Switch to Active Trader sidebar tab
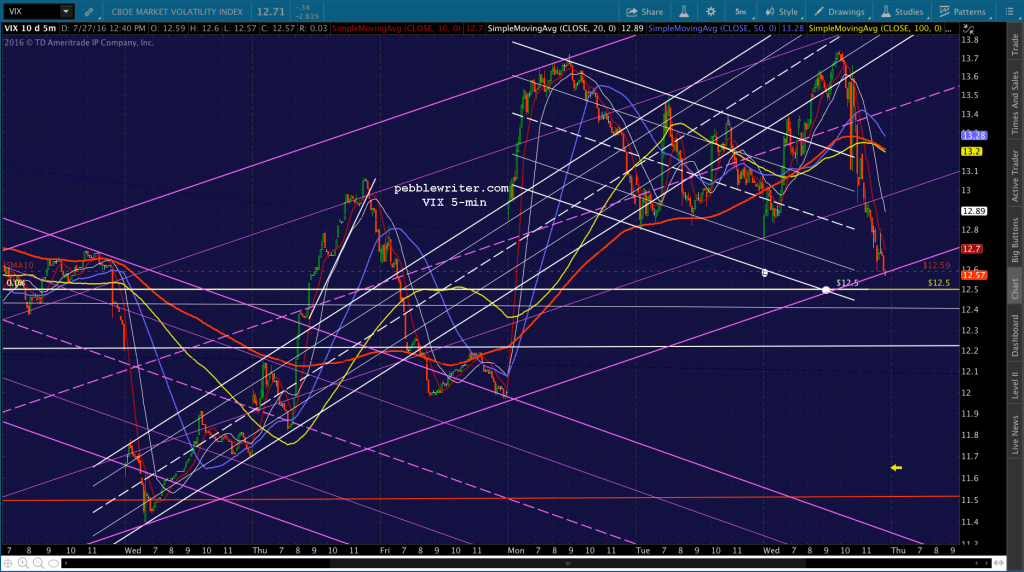The image size is (1024, 572). [1015, 176]
